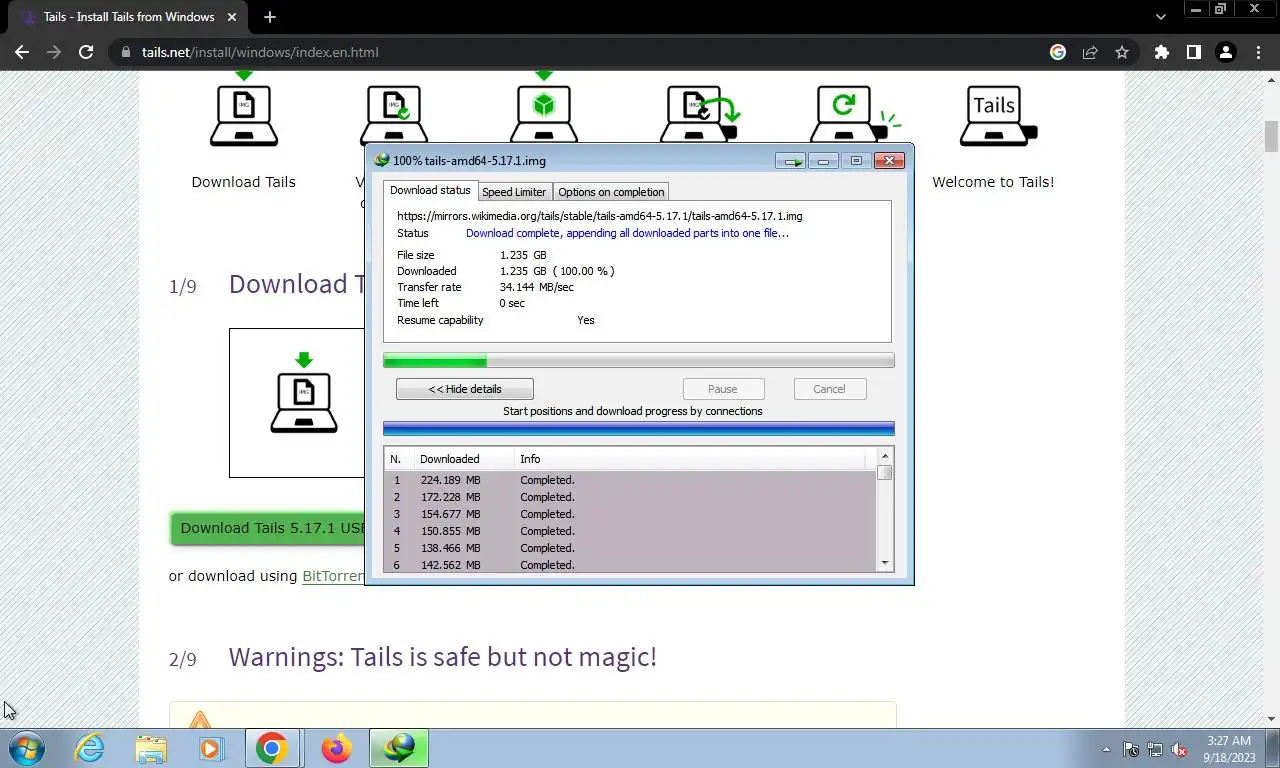Click the IDM icon in download dialog title
This screenshot has width=1280, height=768.
(x=381, y=160)
